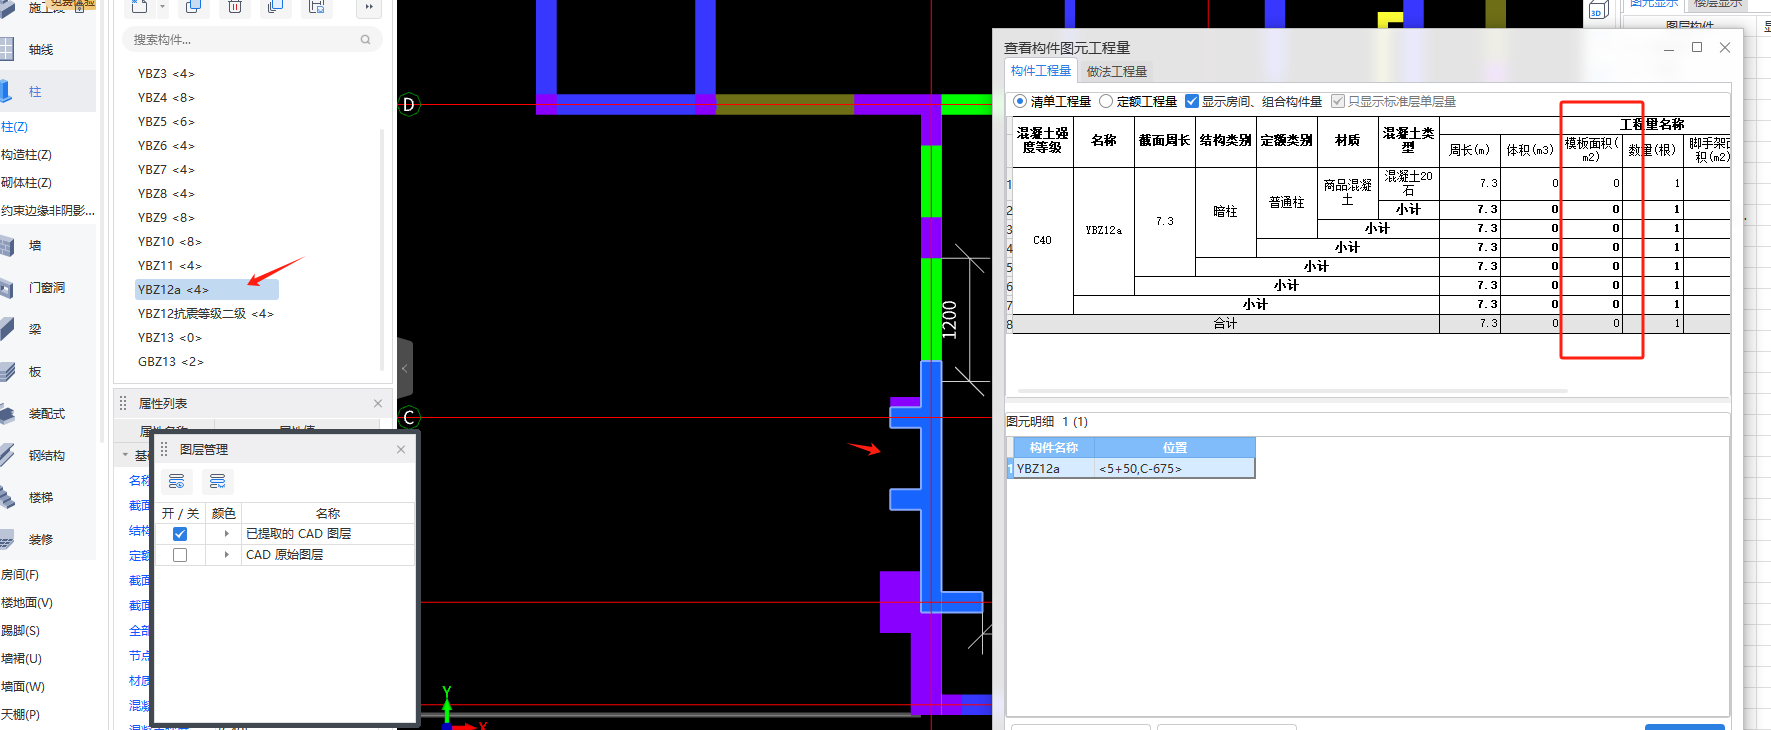Click the copy component icon

pos(194,6)
